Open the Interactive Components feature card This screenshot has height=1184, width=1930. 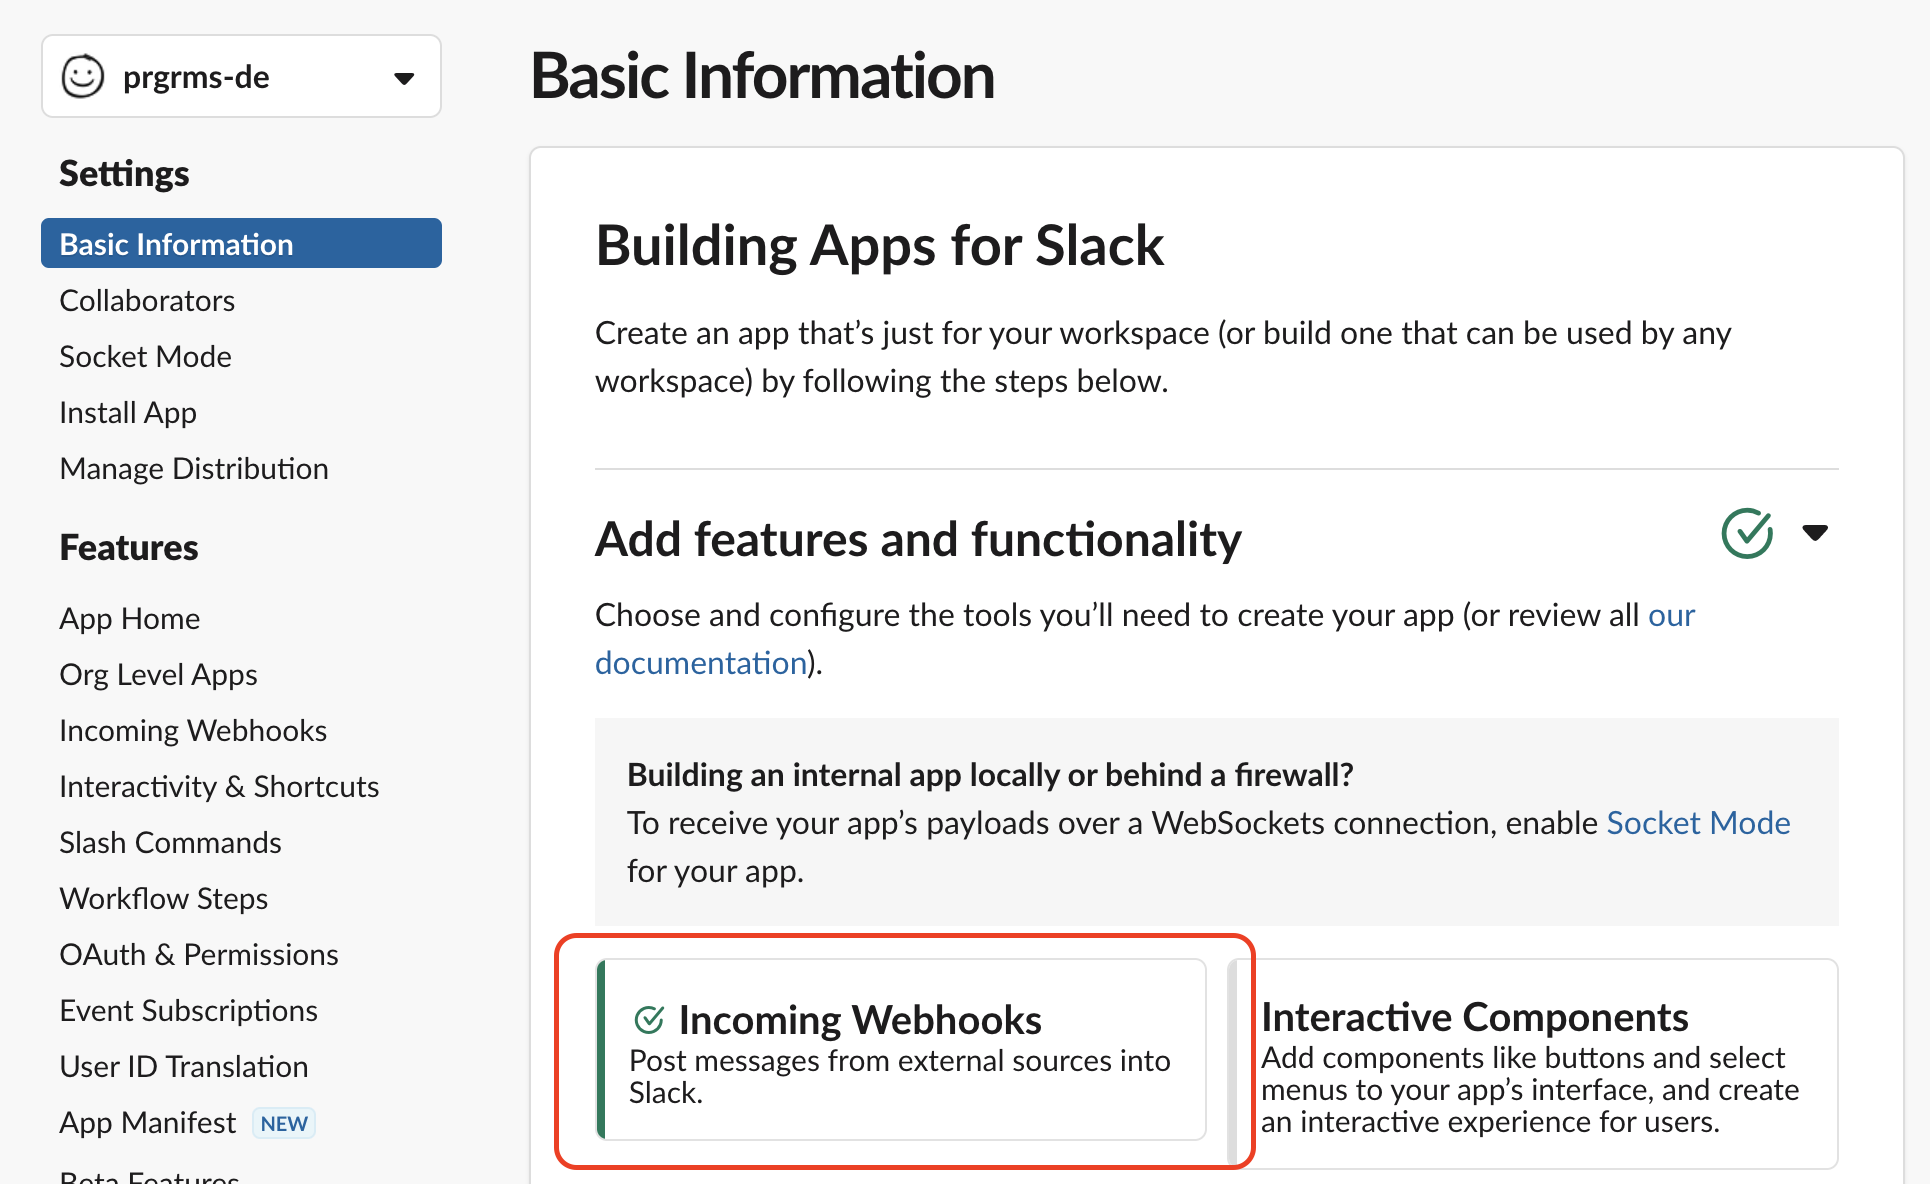pyautogui.click(x=1534, y=1063)
